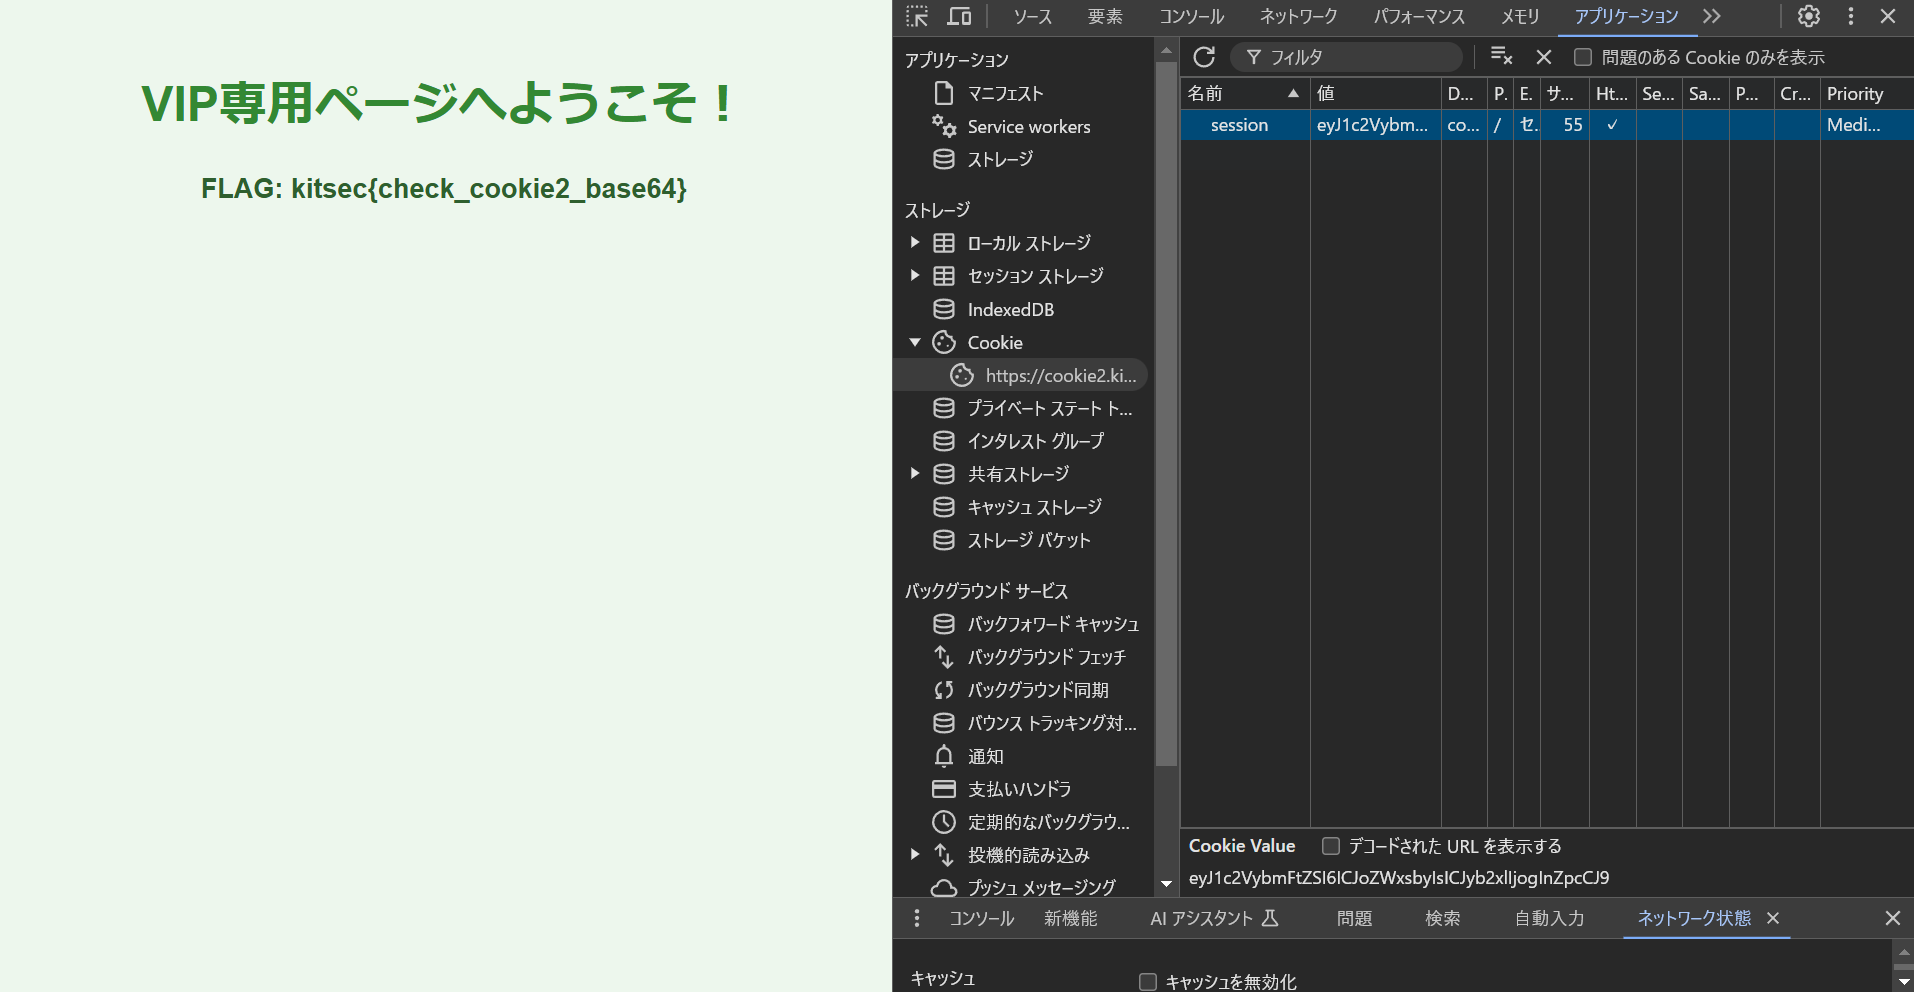Viewport: 1914px width, 992px height.
Task: Expand 共有ストレージ tree node
Action: [915, 474]
